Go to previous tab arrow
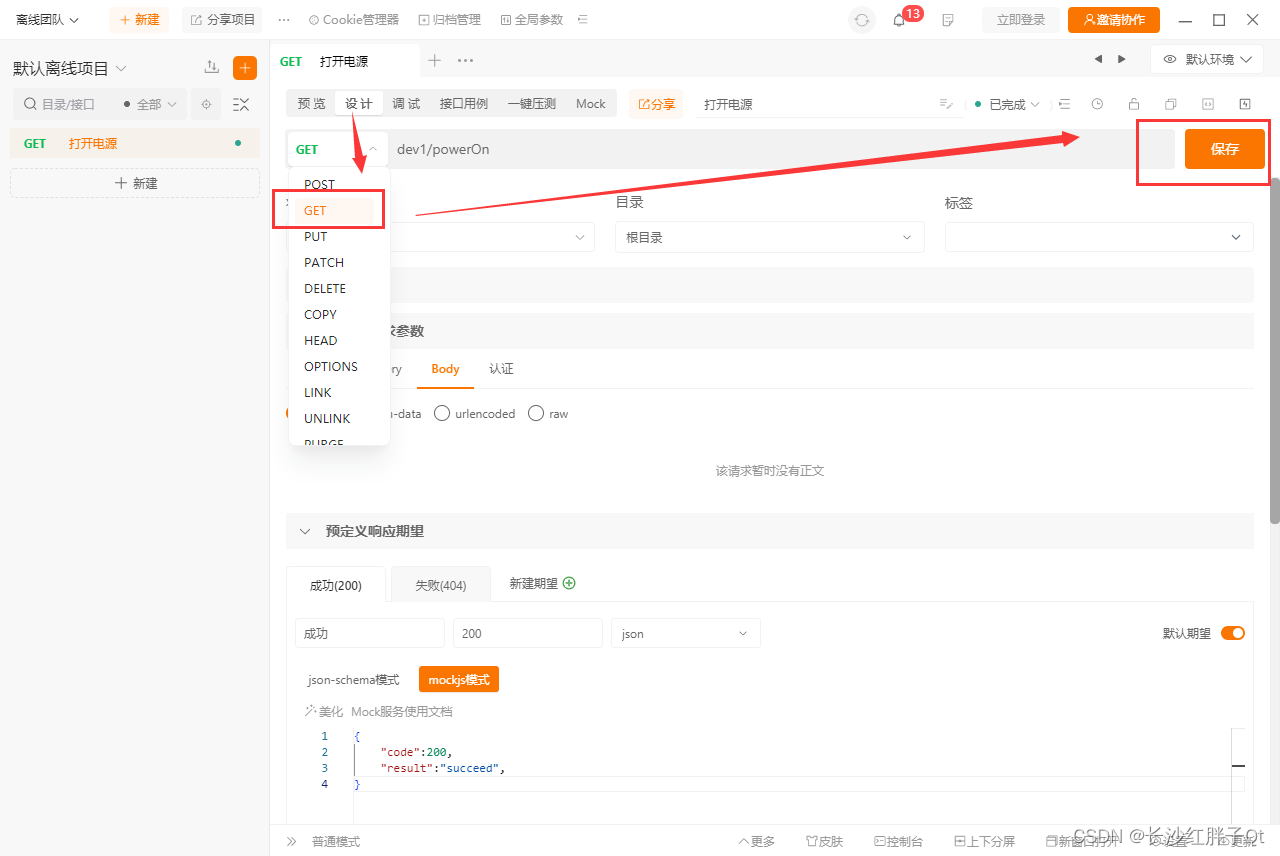Screen dimensions: 1280x856 tap(1098, 59)
